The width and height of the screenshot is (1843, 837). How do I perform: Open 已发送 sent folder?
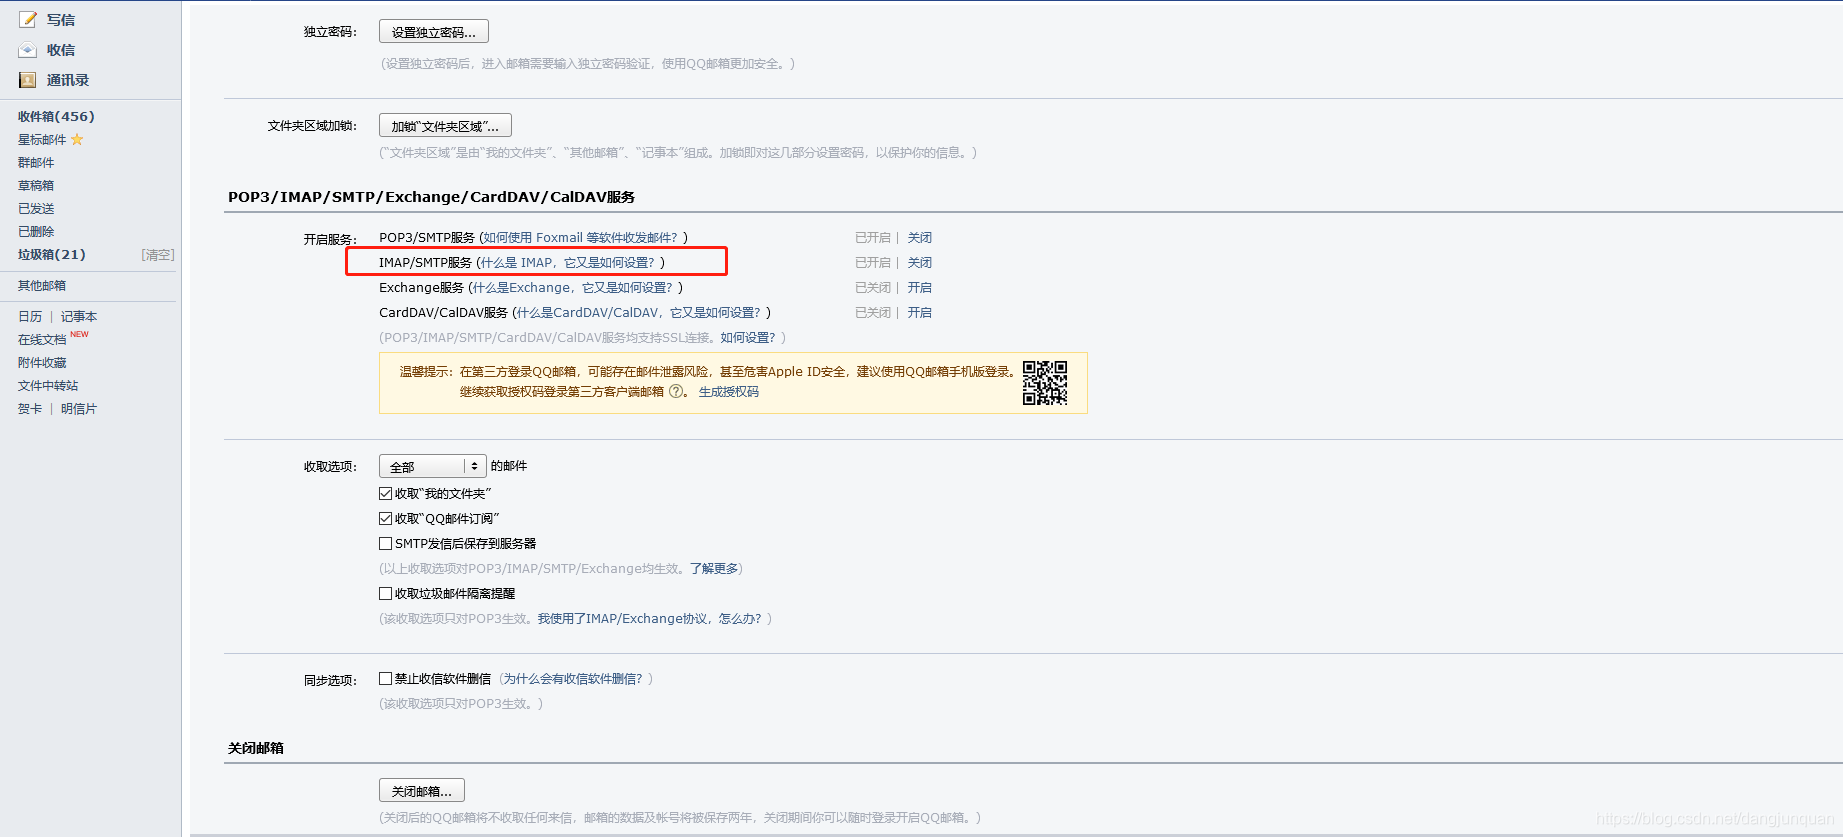click(x=36, y=209)
